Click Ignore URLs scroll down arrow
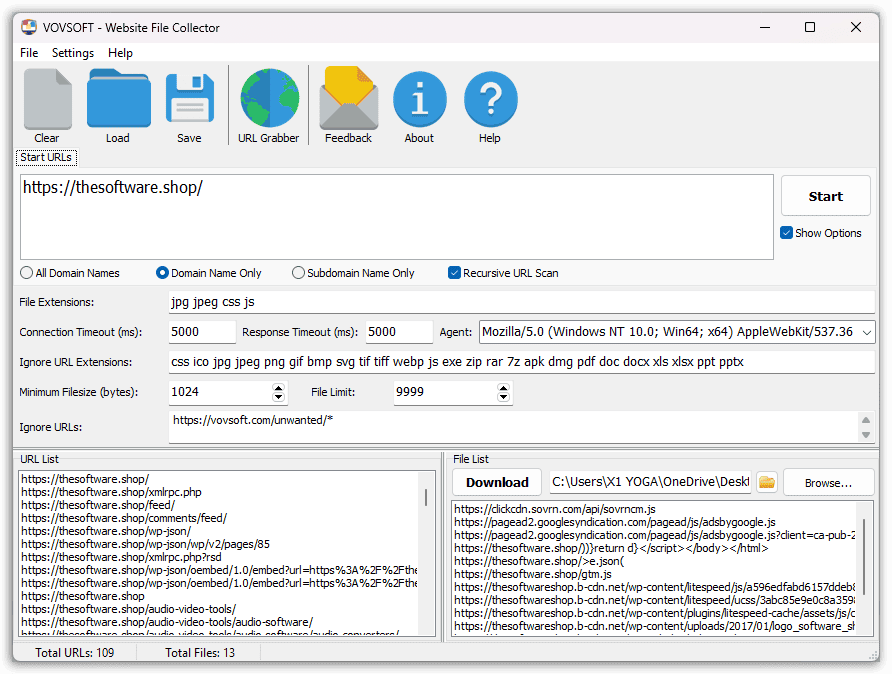 pyautogui.click(x=866, y=435)
